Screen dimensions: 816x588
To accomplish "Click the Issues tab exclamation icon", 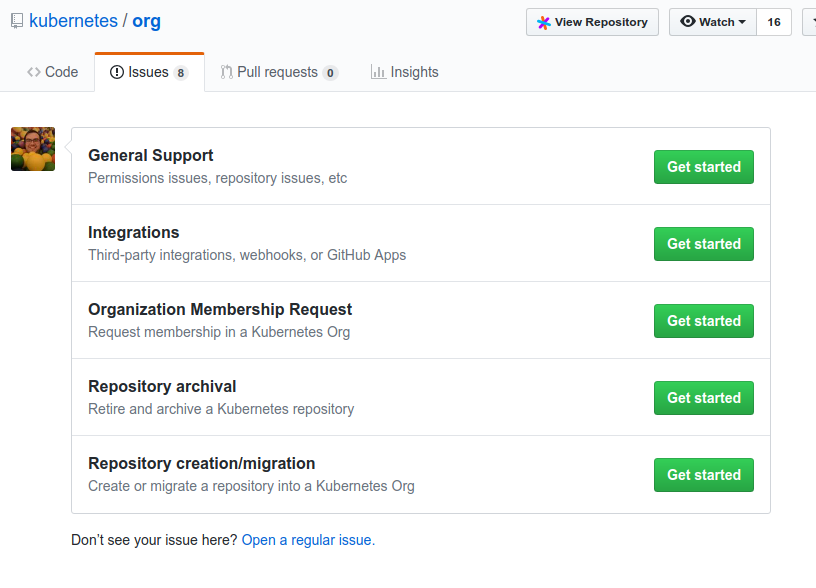I will point(117,72).
